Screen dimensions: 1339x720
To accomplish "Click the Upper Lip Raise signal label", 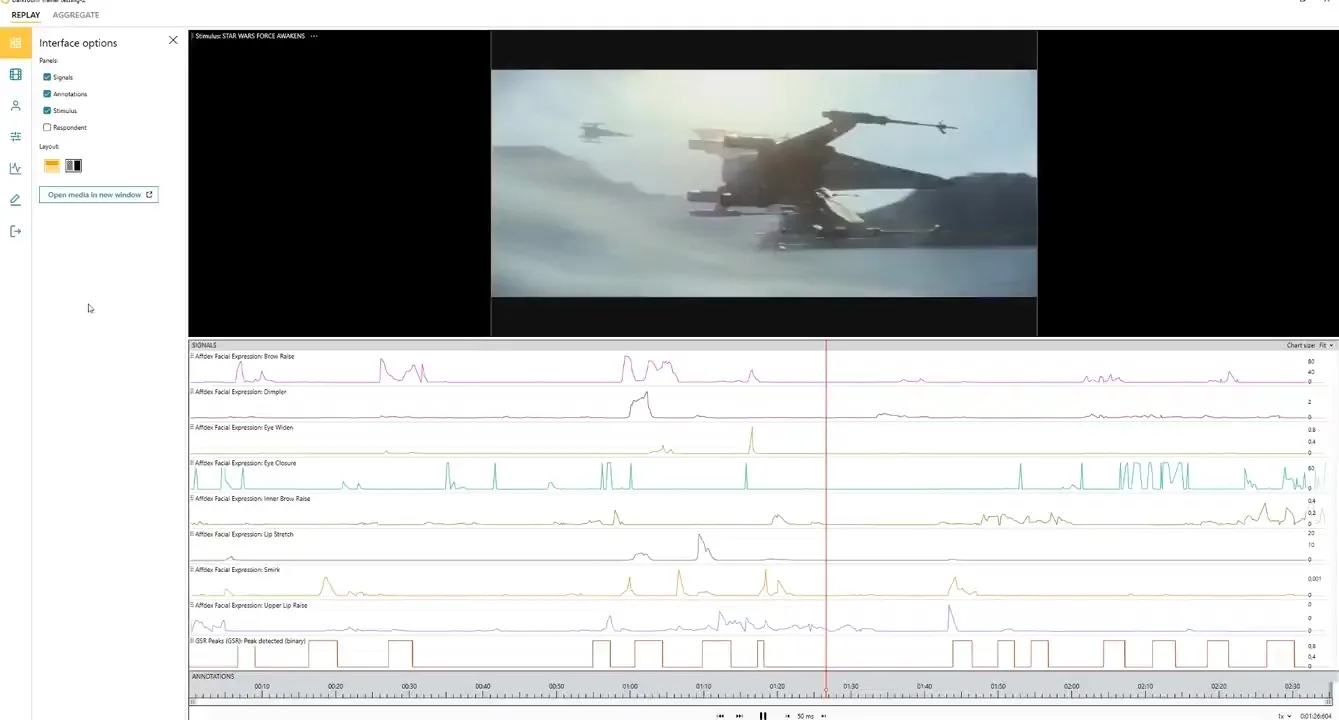I will (252, 605).
